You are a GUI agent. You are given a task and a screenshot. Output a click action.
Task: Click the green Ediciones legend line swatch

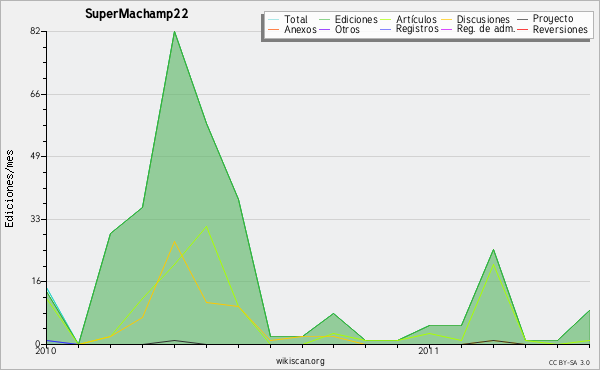(324, 19)
